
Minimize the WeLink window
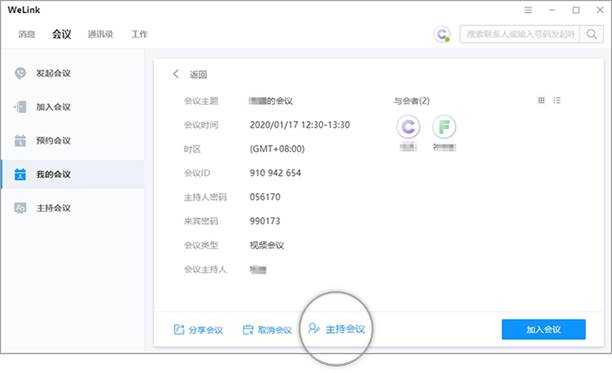coord(552,10)
